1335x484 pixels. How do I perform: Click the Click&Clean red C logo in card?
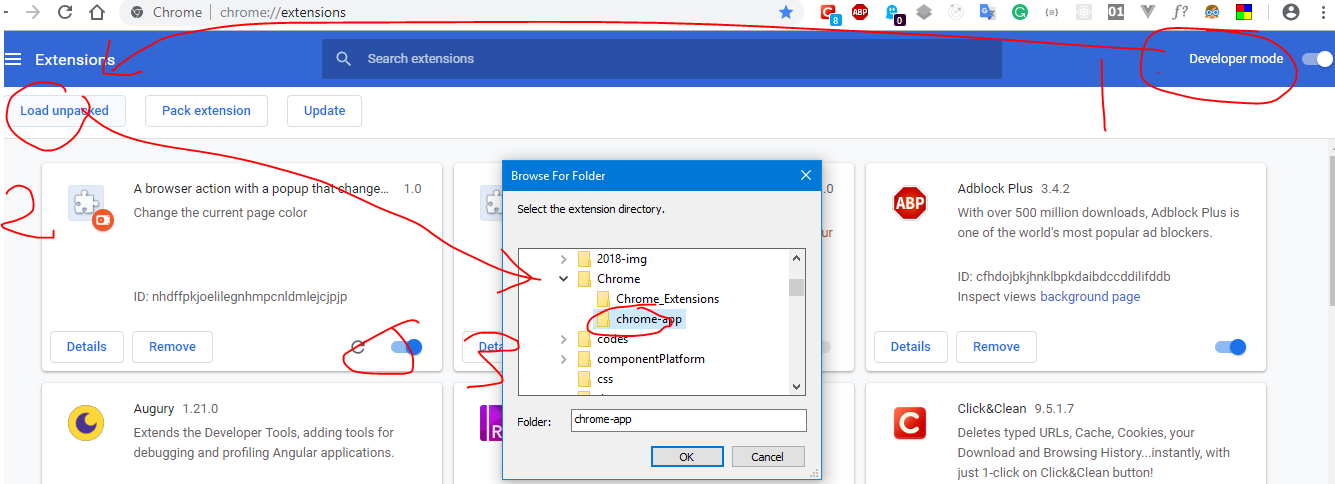[x=910, y=423]
